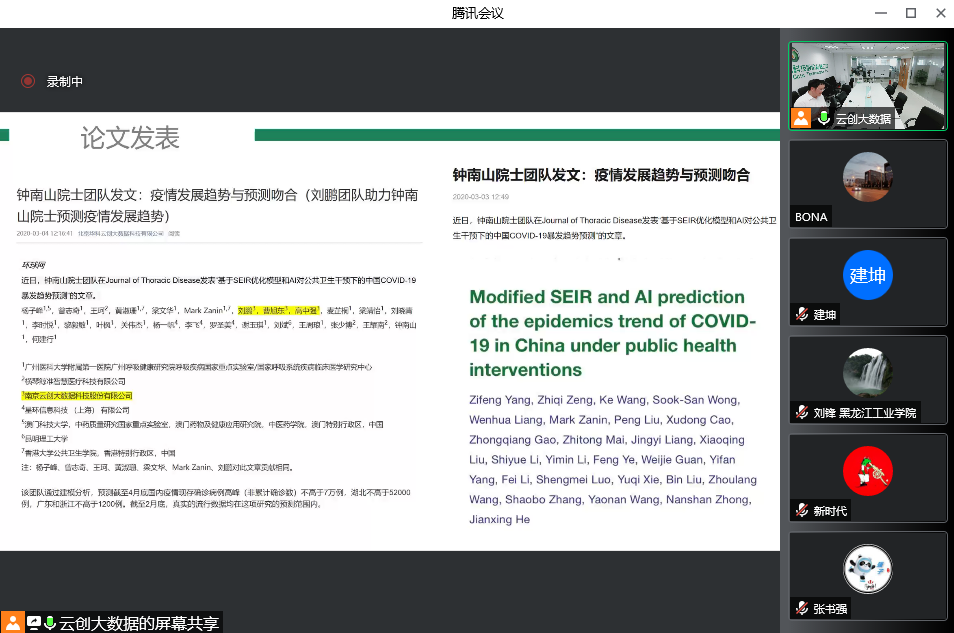Click the muted microphone icon beside 建坤
The height and width of the screenshot is (633, 954).
pyautogui.click(x=801, y=315)
